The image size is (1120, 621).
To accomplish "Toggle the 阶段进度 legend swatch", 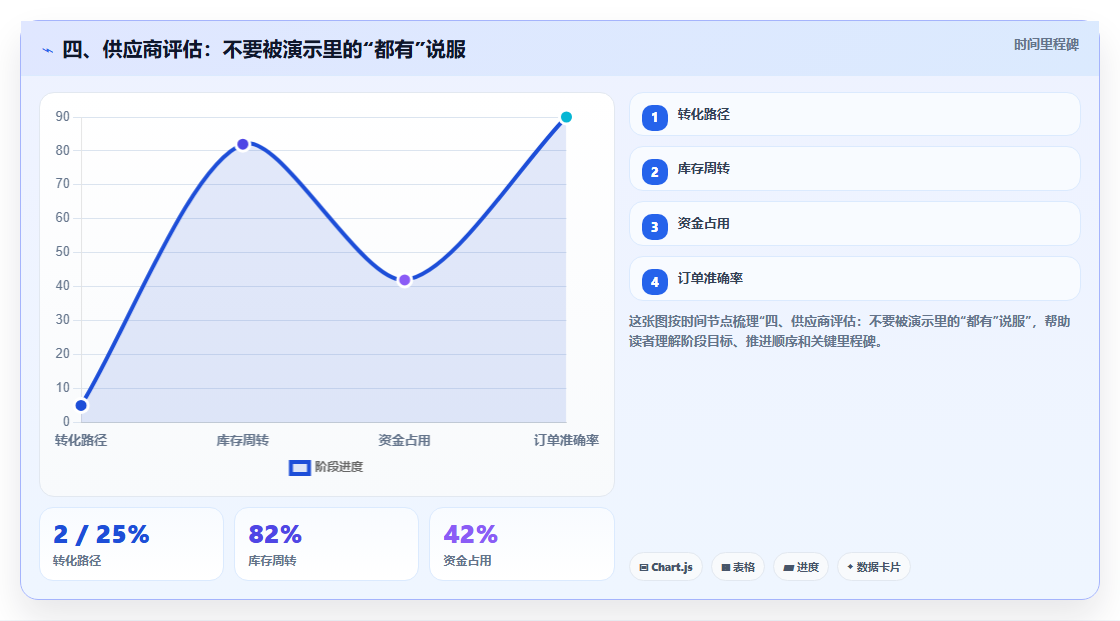I will pyautogui.click(x=299, y=468).
